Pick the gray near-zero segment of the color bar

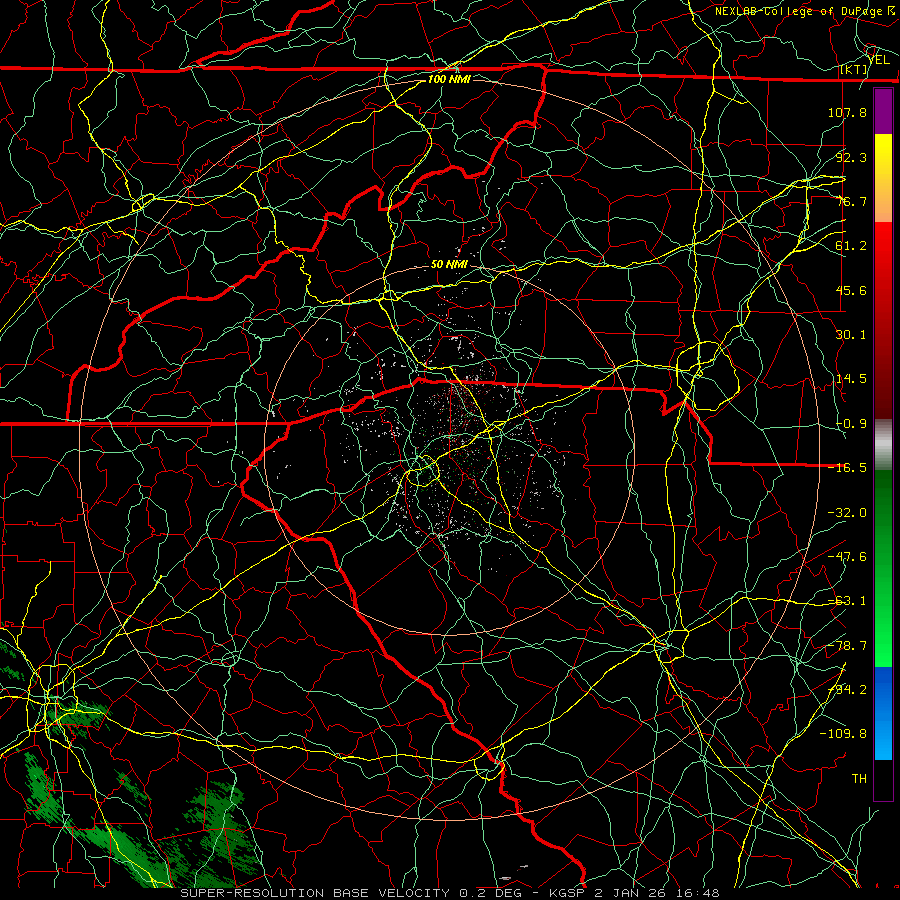[883, 445]
